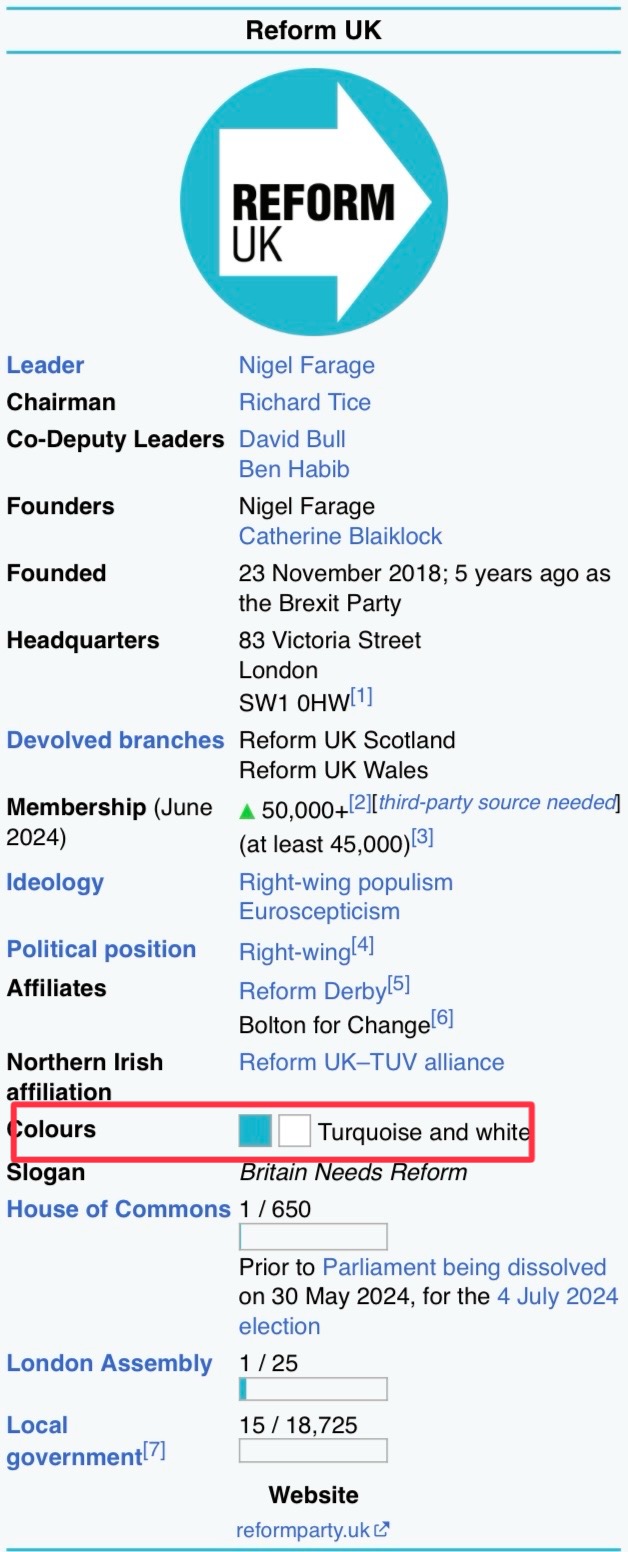Open the David Bull link
Image resolution: width=628 pixels, height=1552 pixels.
(292, 439)
